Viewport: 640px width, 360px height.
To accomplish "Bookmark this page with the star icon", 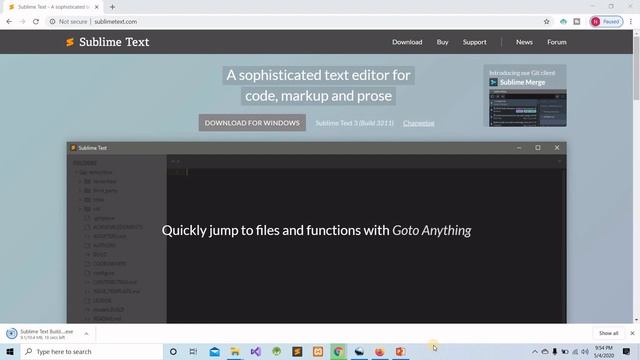I will coord(547,22).
